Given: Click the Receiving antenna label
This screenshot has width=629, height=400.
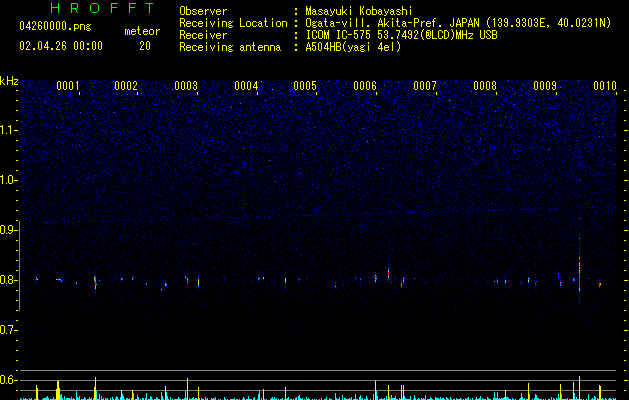Looking at the screenshot, I should point(230,47).
